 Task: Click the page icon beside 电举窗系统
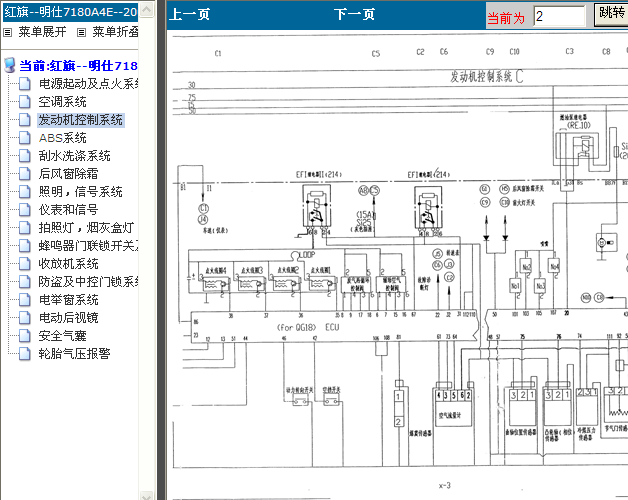pos(25,300)
